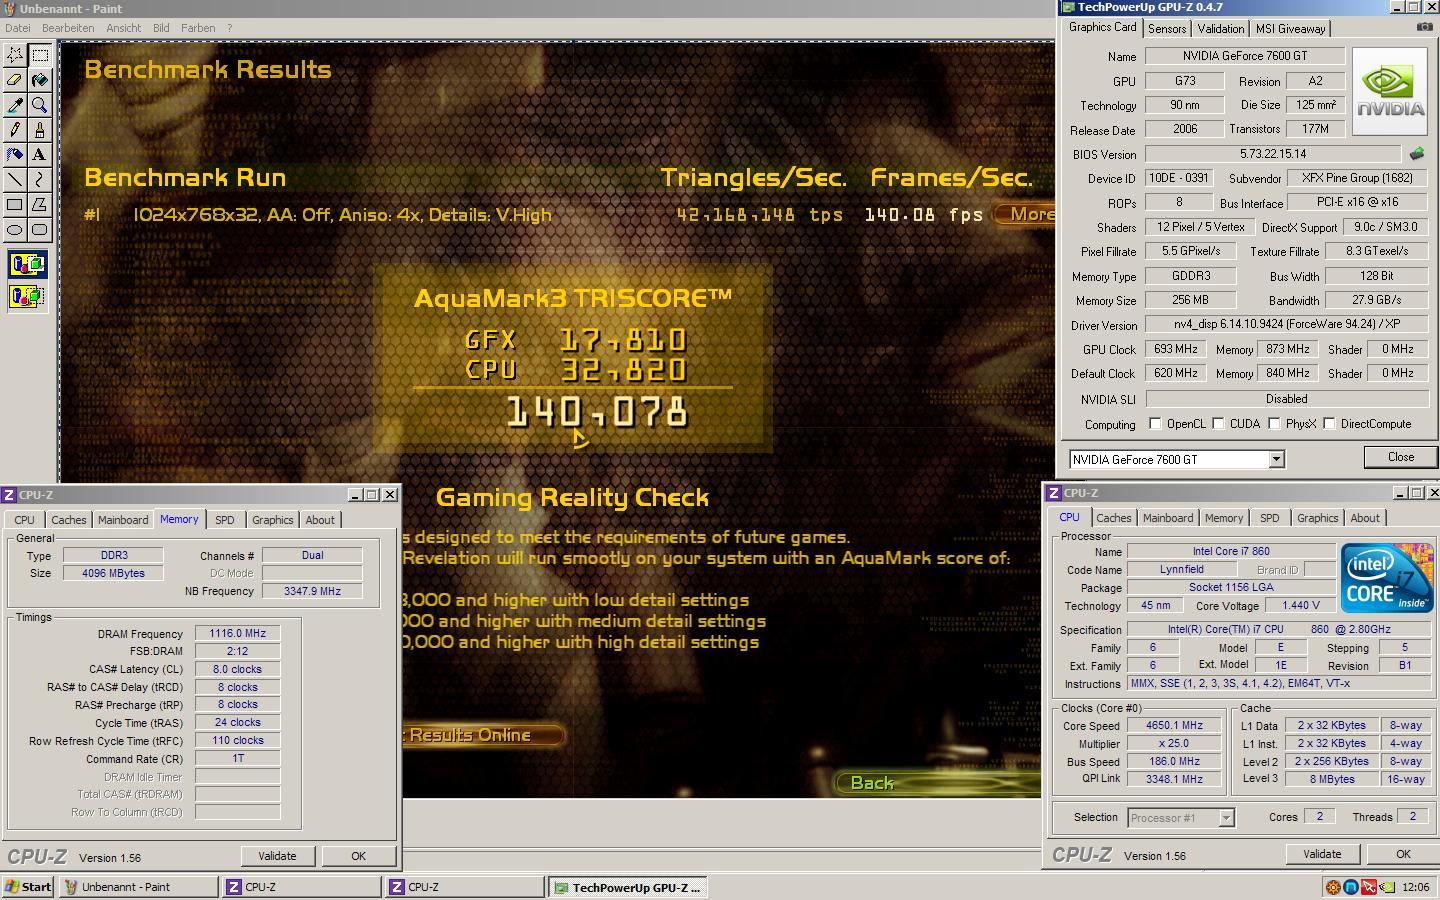Select the color picker eyedropper tool
This screenshot has width=1440, height=900.
pos(15,105)
